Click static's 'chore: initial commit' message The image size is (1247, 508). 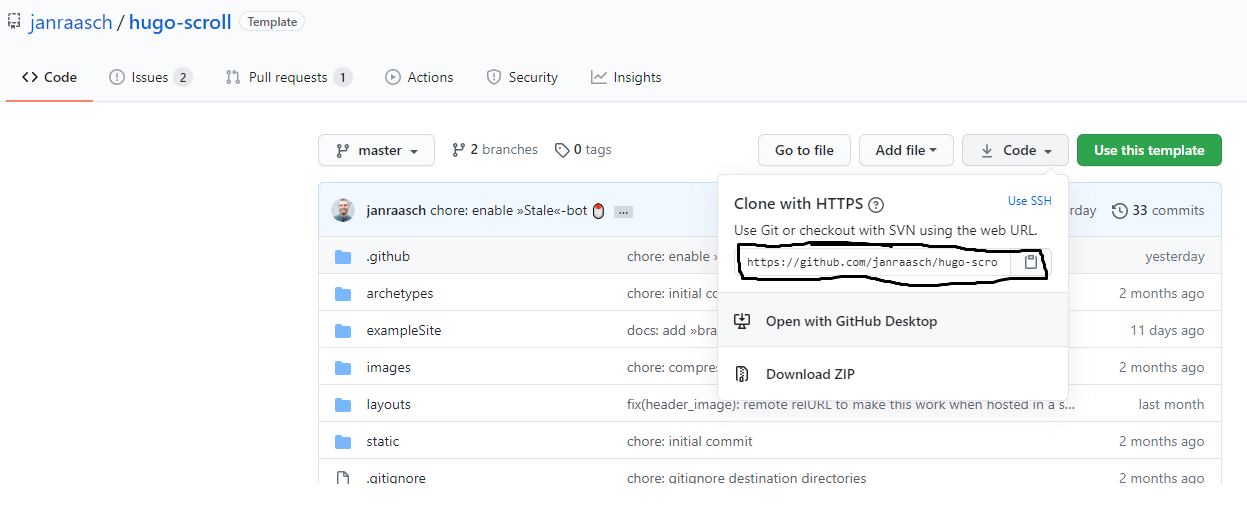coord(690,442)
